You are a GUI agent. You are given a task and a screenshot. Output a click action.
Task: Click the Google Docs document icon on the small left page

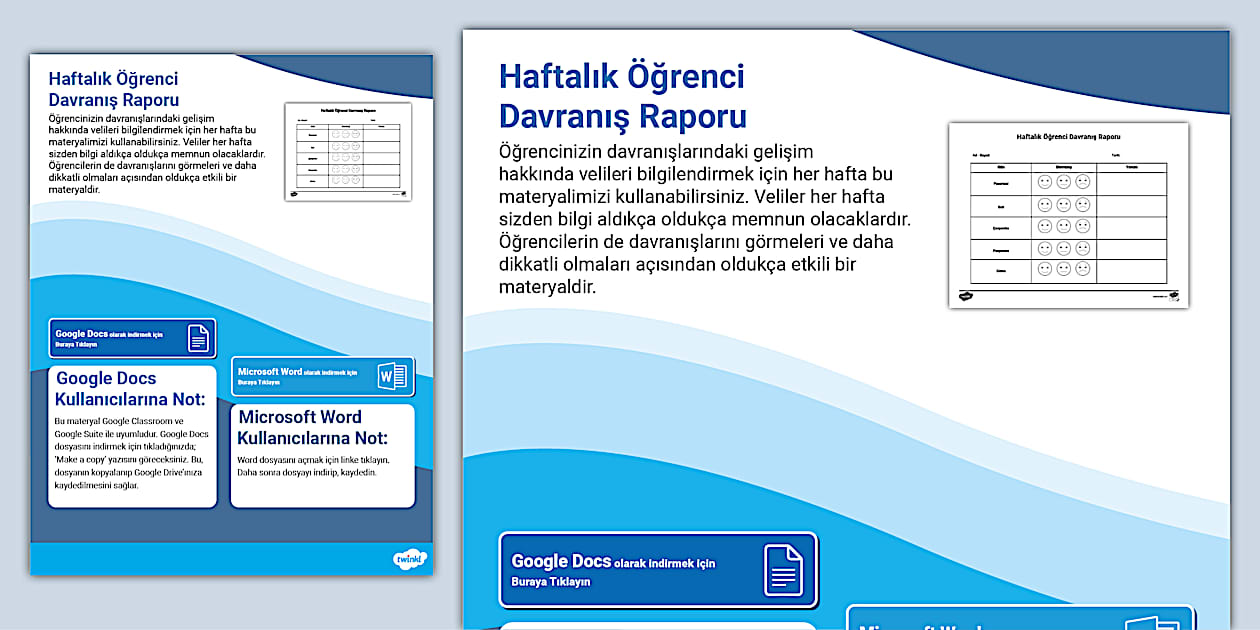point(198,339)
